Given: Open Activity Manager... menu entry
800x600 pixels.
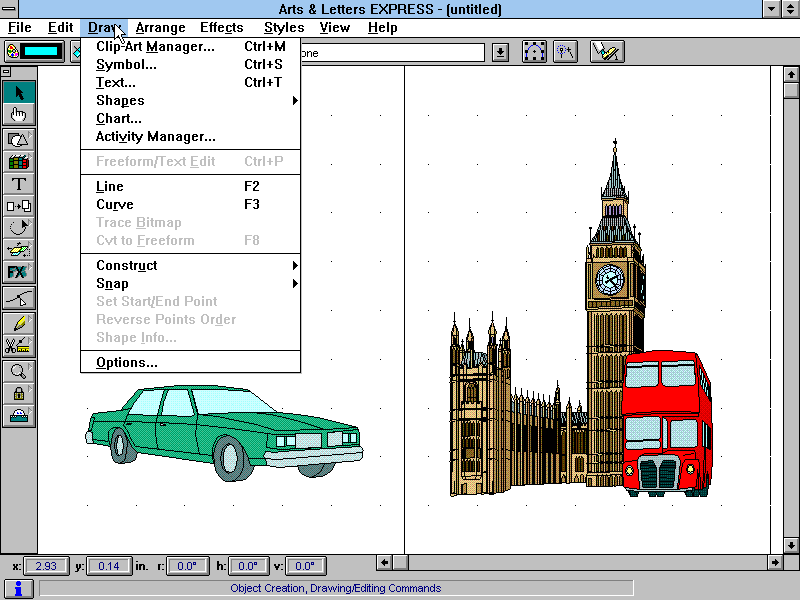Looking at the screenshot, I should [190, 136].
